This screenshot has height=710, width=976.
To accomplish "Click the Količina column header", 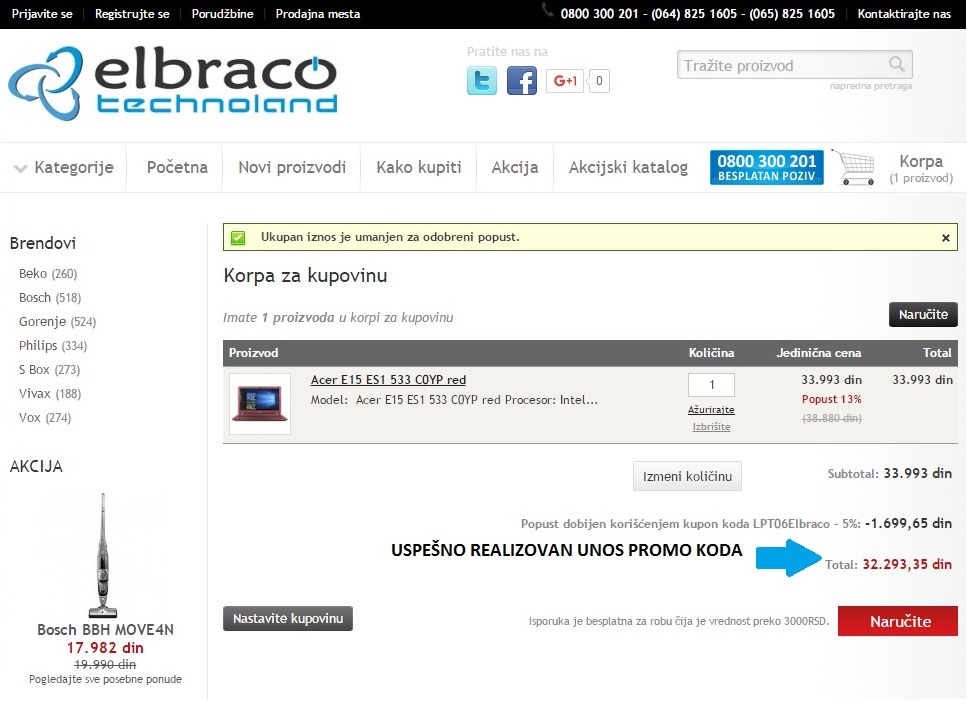I will [x=711, y=353].
